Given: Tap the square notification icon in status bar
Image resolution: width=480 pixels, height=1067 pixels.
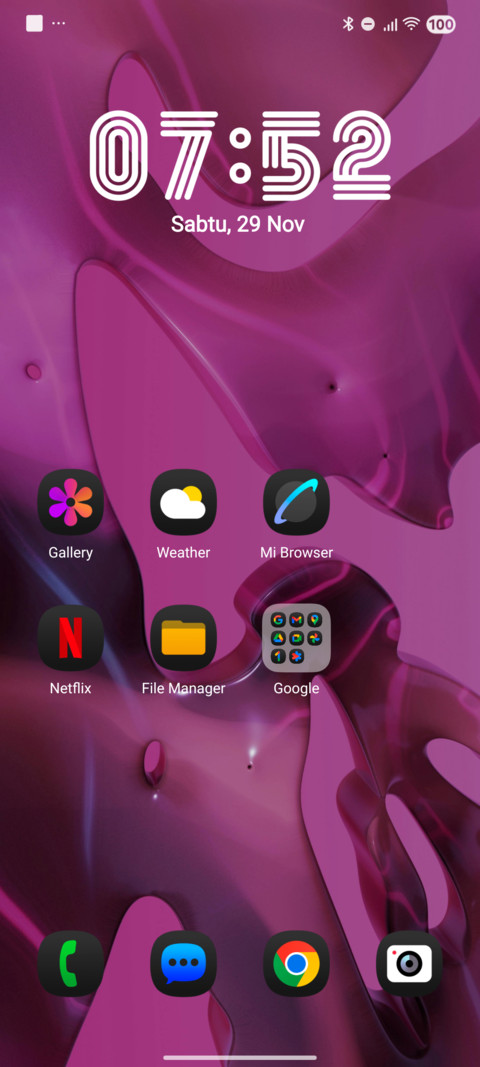Looking at the screenshot, I should (34, 24).
